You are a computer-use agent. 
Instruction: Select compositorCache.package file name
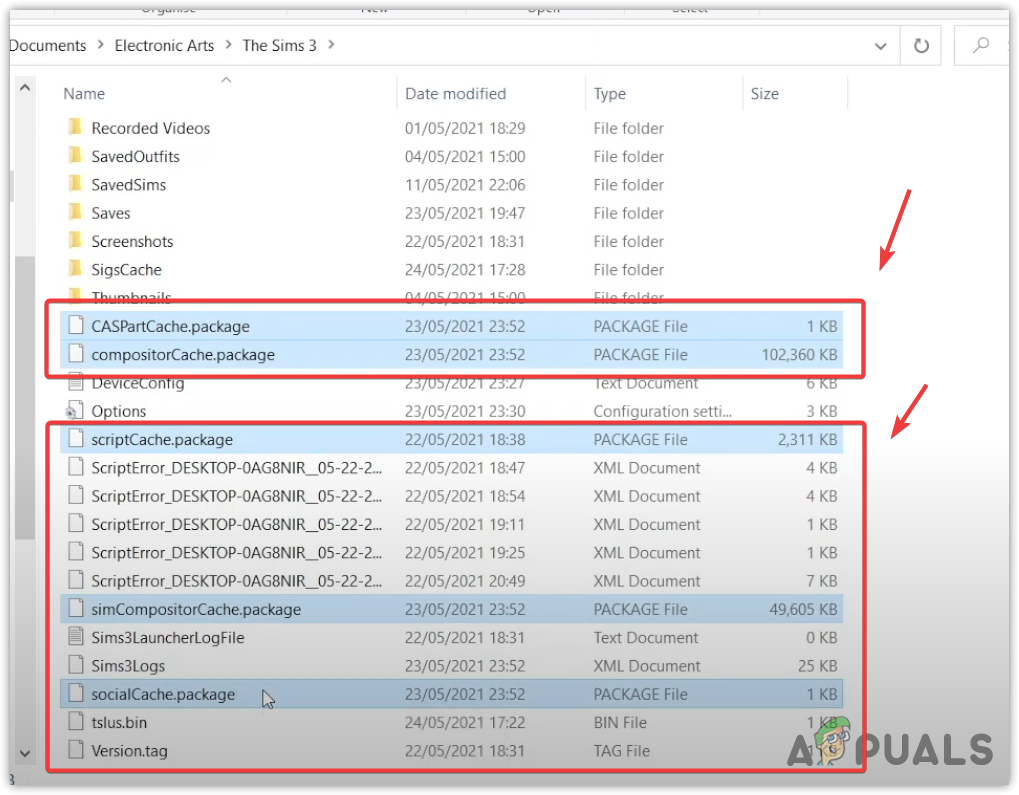[183, 355]
